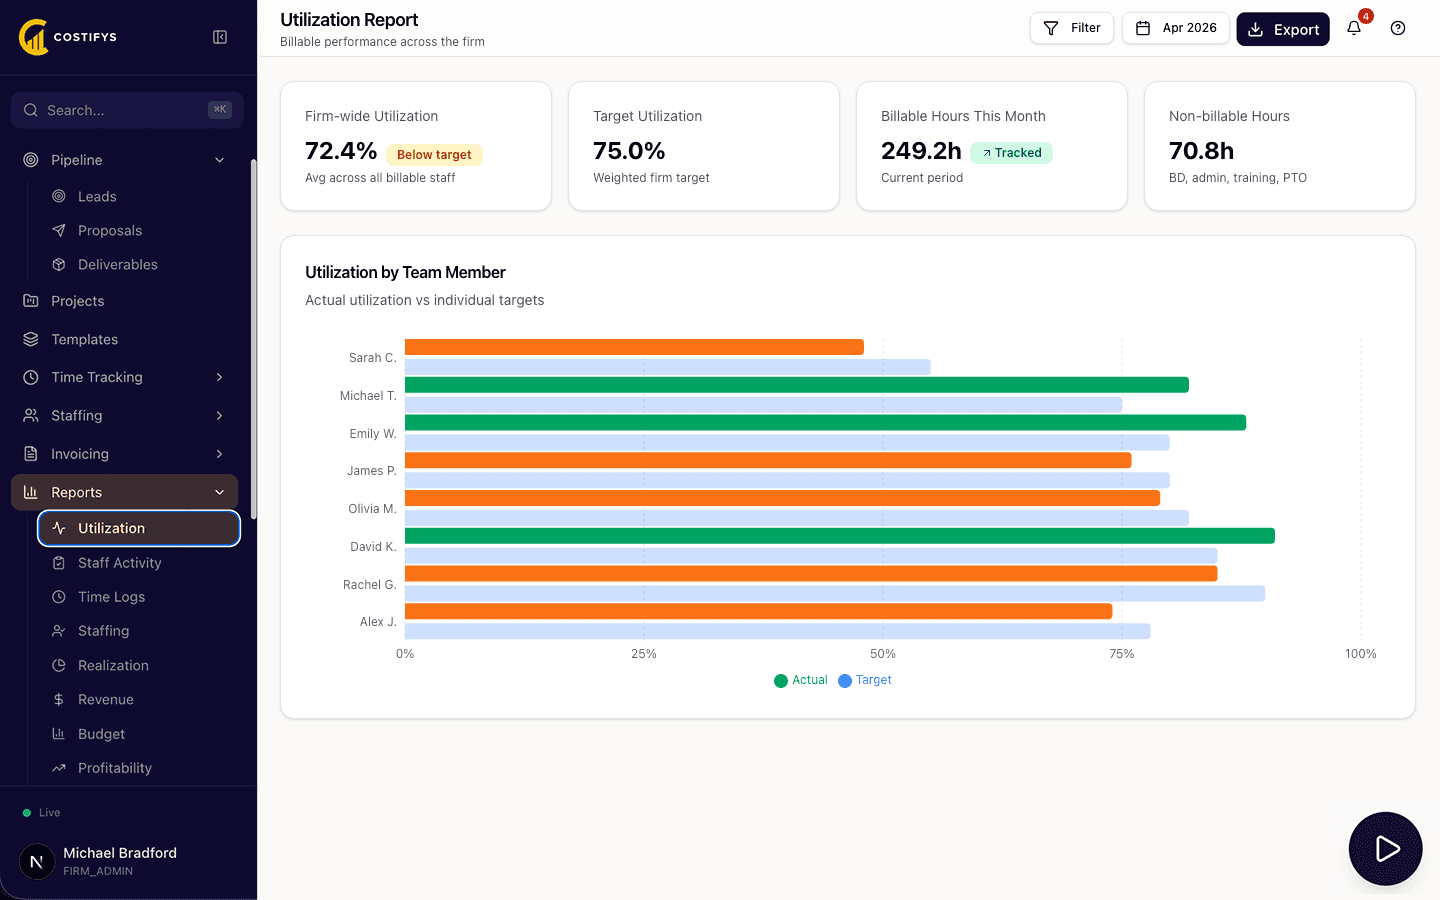The image size is (1440, 900).
Task: Expand the Invoicing chevron
Action: click(x=220, y=454)
